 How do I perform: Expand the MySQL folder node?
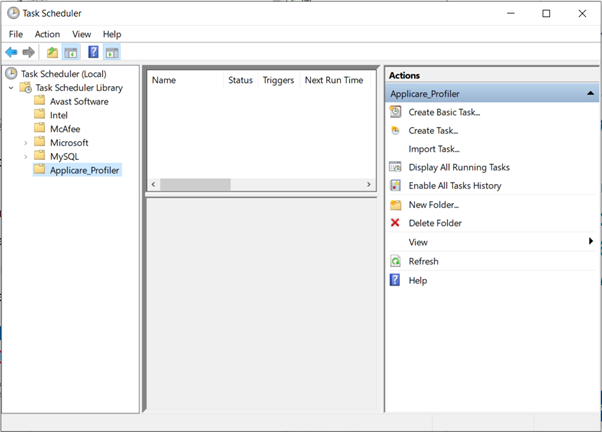(x=25, y=157)
